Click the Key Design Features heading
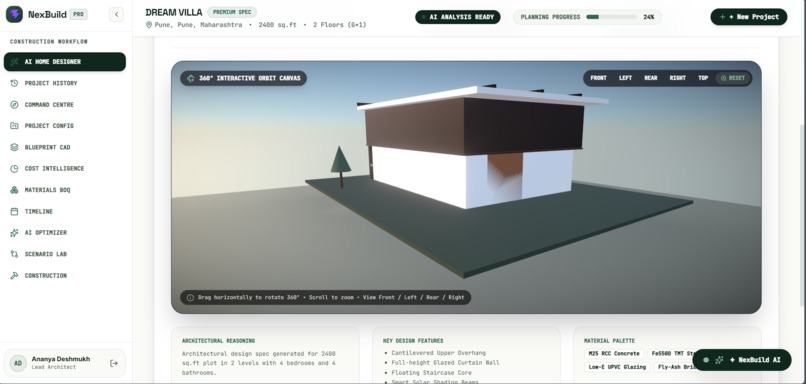This screenshot has height=384, width=806. (413, 341)
